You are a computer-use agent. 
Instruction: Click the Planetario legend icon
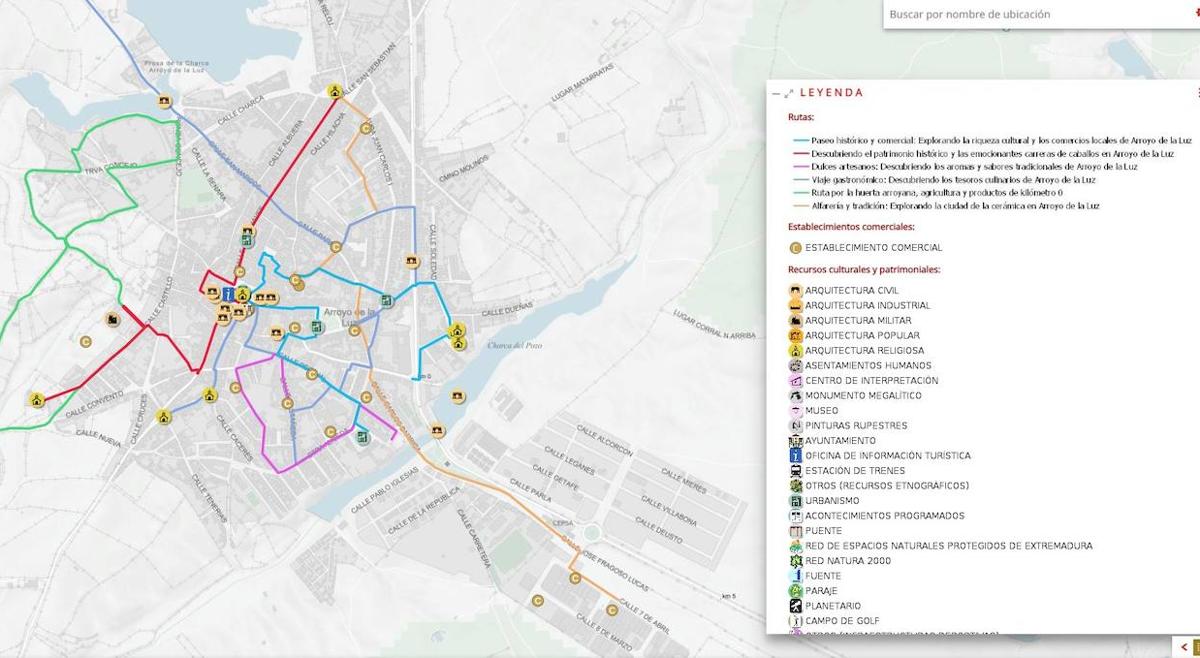click(795, 606)
